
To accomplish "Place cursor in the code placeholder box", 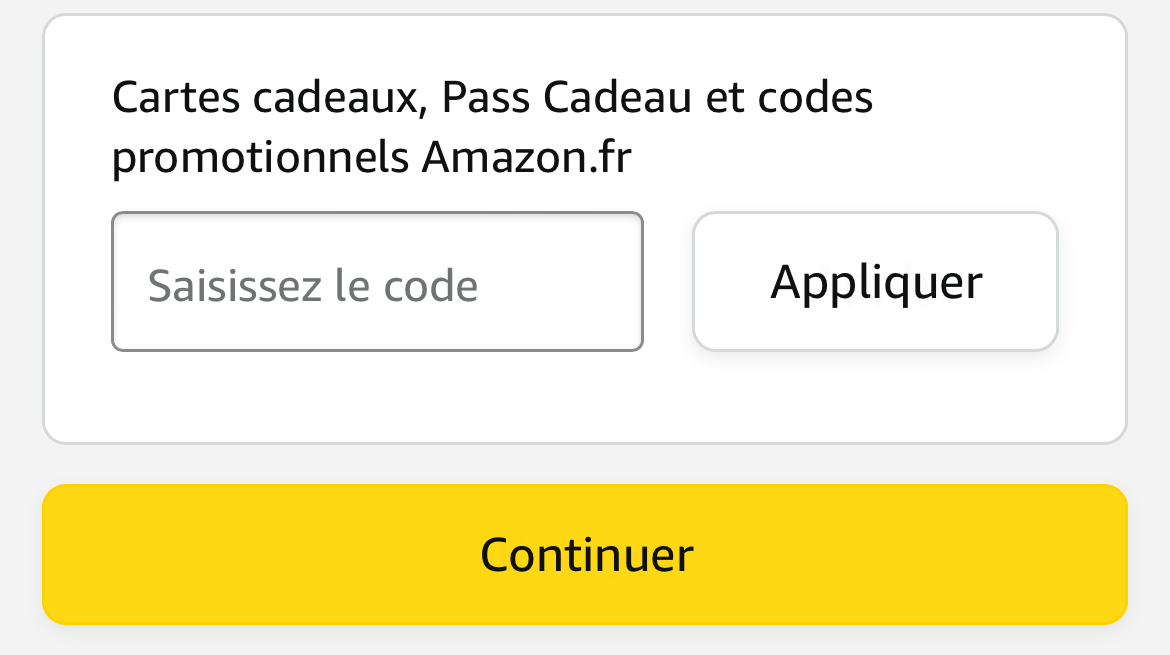I will point(377,282).
